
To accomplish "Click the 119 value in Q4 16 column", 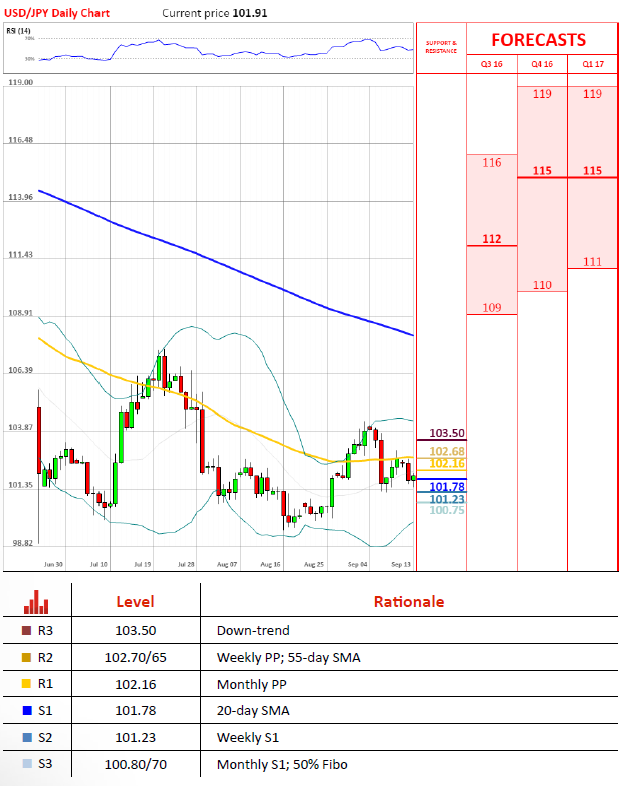I will pyautogui.click(x=542, y=94).
